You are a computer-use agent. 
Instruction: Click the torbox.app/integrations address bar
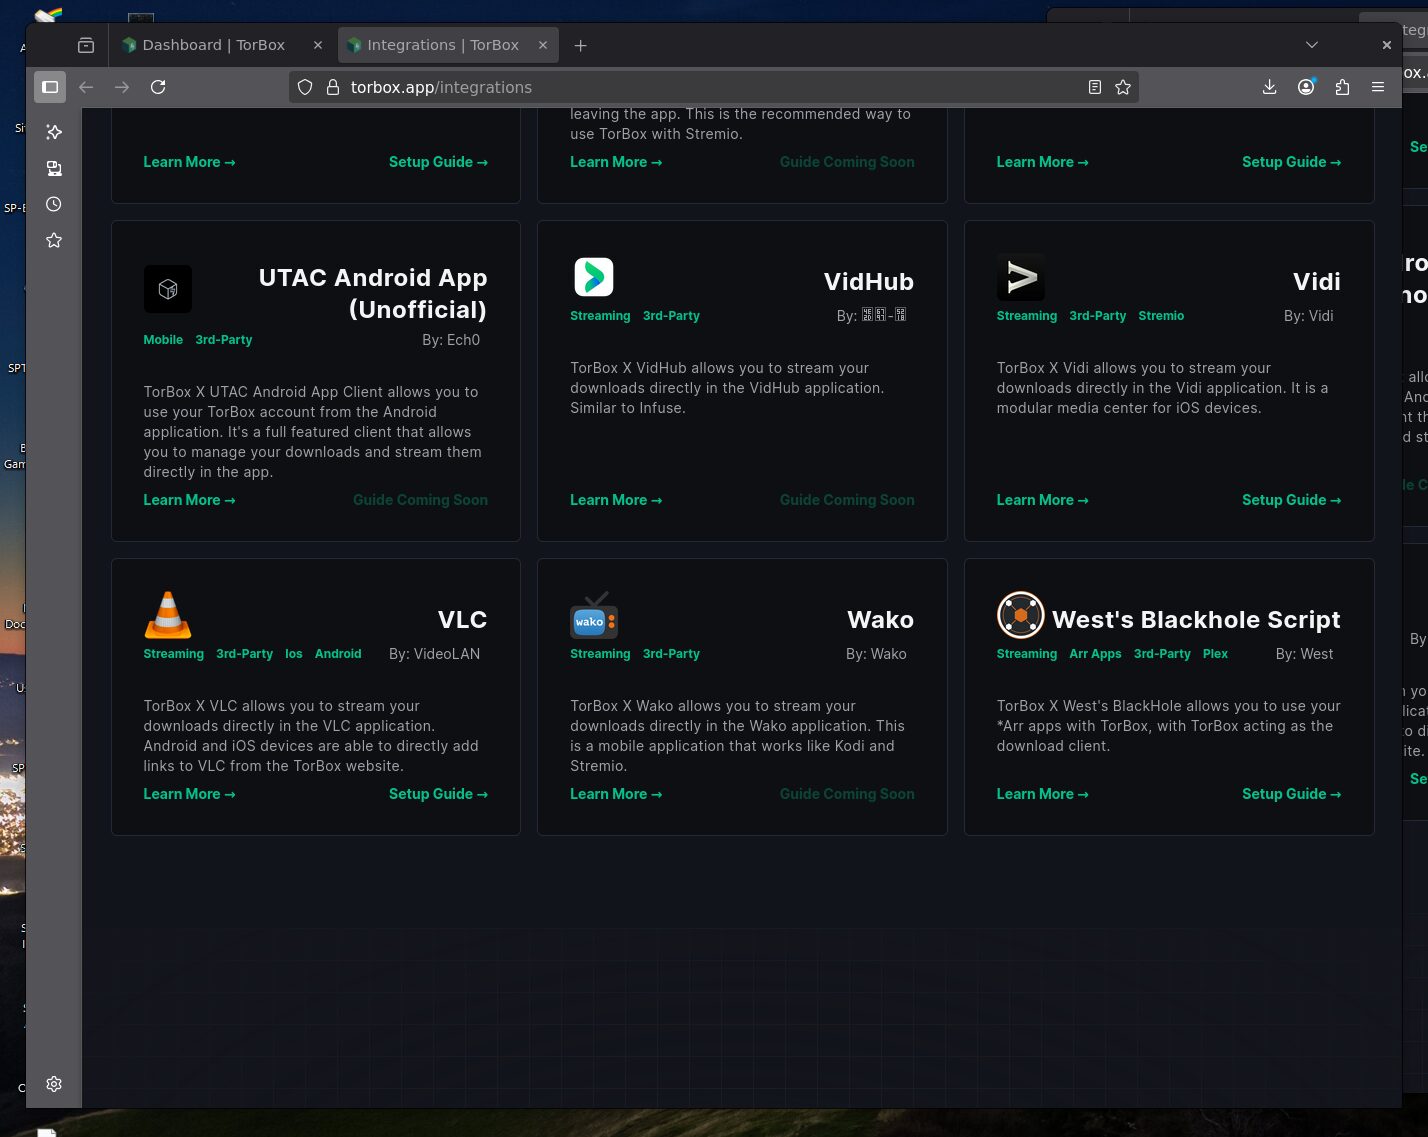click(x=713, y=87)
